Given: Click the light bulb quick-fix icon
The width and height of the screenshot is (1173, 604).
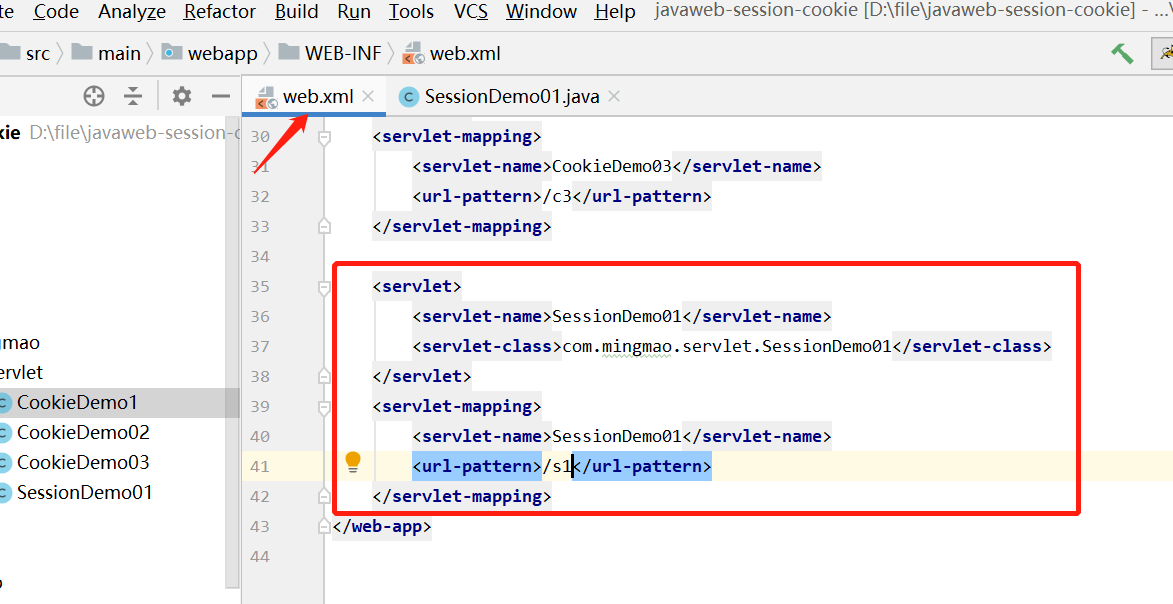Looking at the screenshot, I should pos(353,463).
